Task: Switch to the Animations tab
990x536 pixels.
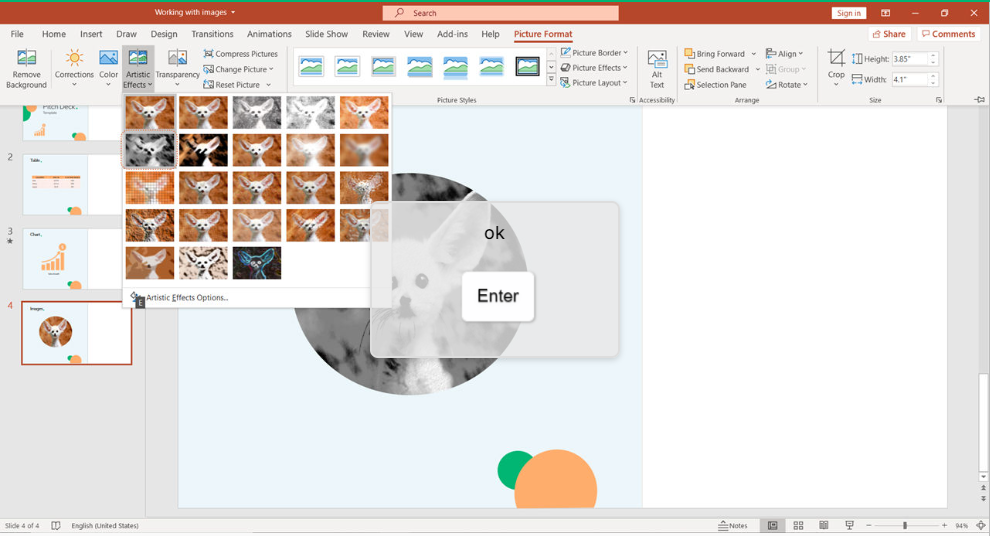Action: (x=269, y=34)
